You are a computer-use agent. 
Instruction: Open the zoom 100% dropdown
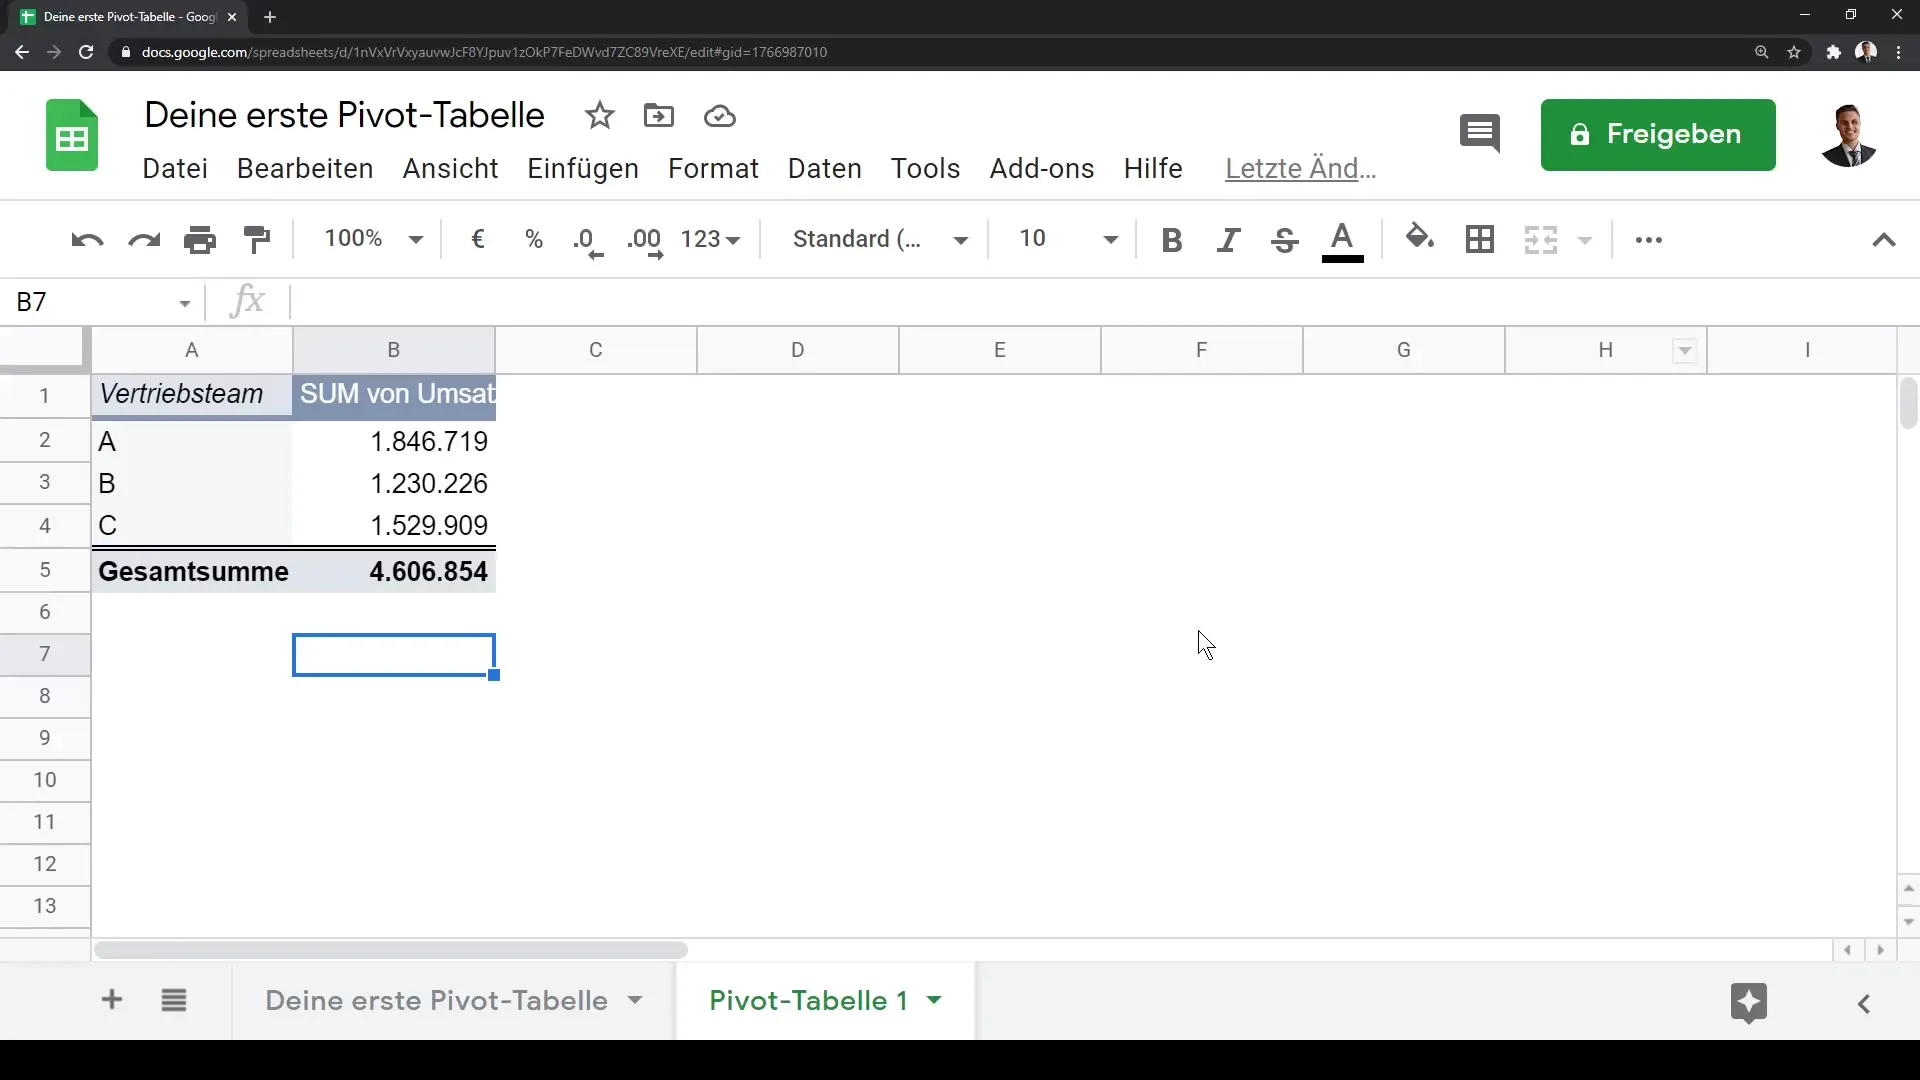coord(374,239)
